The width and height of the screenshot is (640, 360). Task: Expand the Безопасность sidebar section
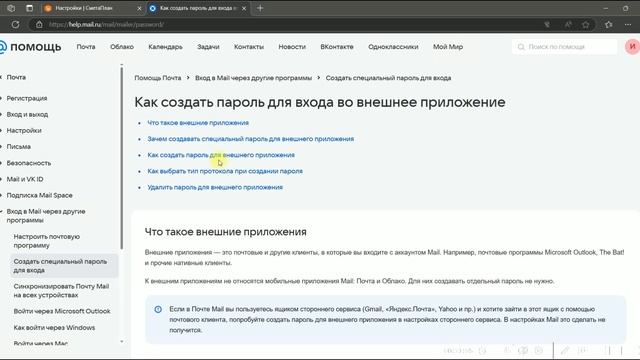(x=29, y=163)
